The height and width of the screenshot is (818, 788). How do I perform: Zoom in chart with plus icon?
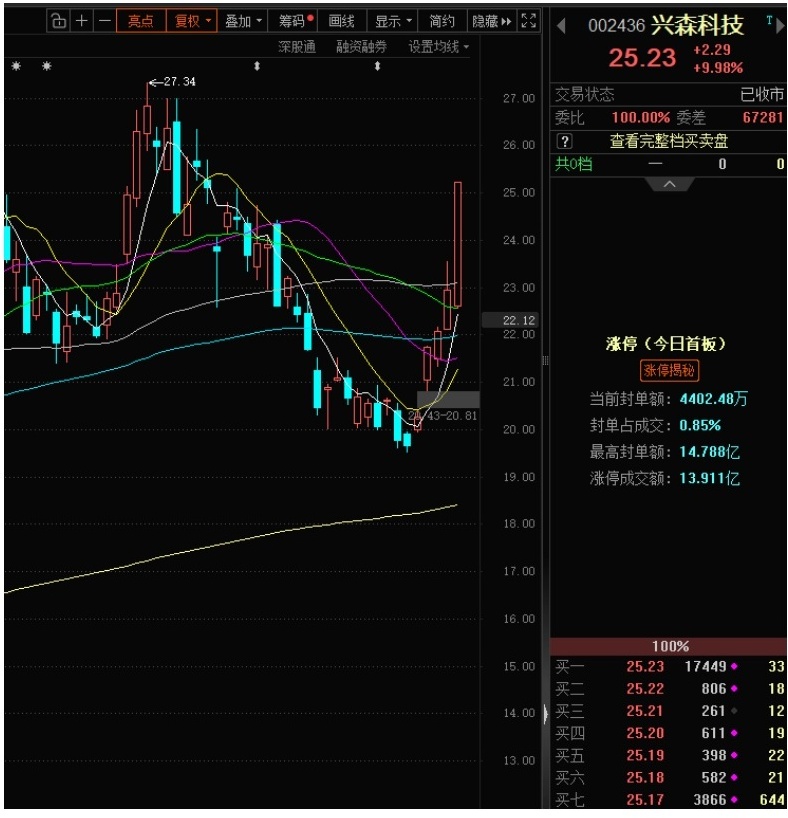click(x=82, y=21)
